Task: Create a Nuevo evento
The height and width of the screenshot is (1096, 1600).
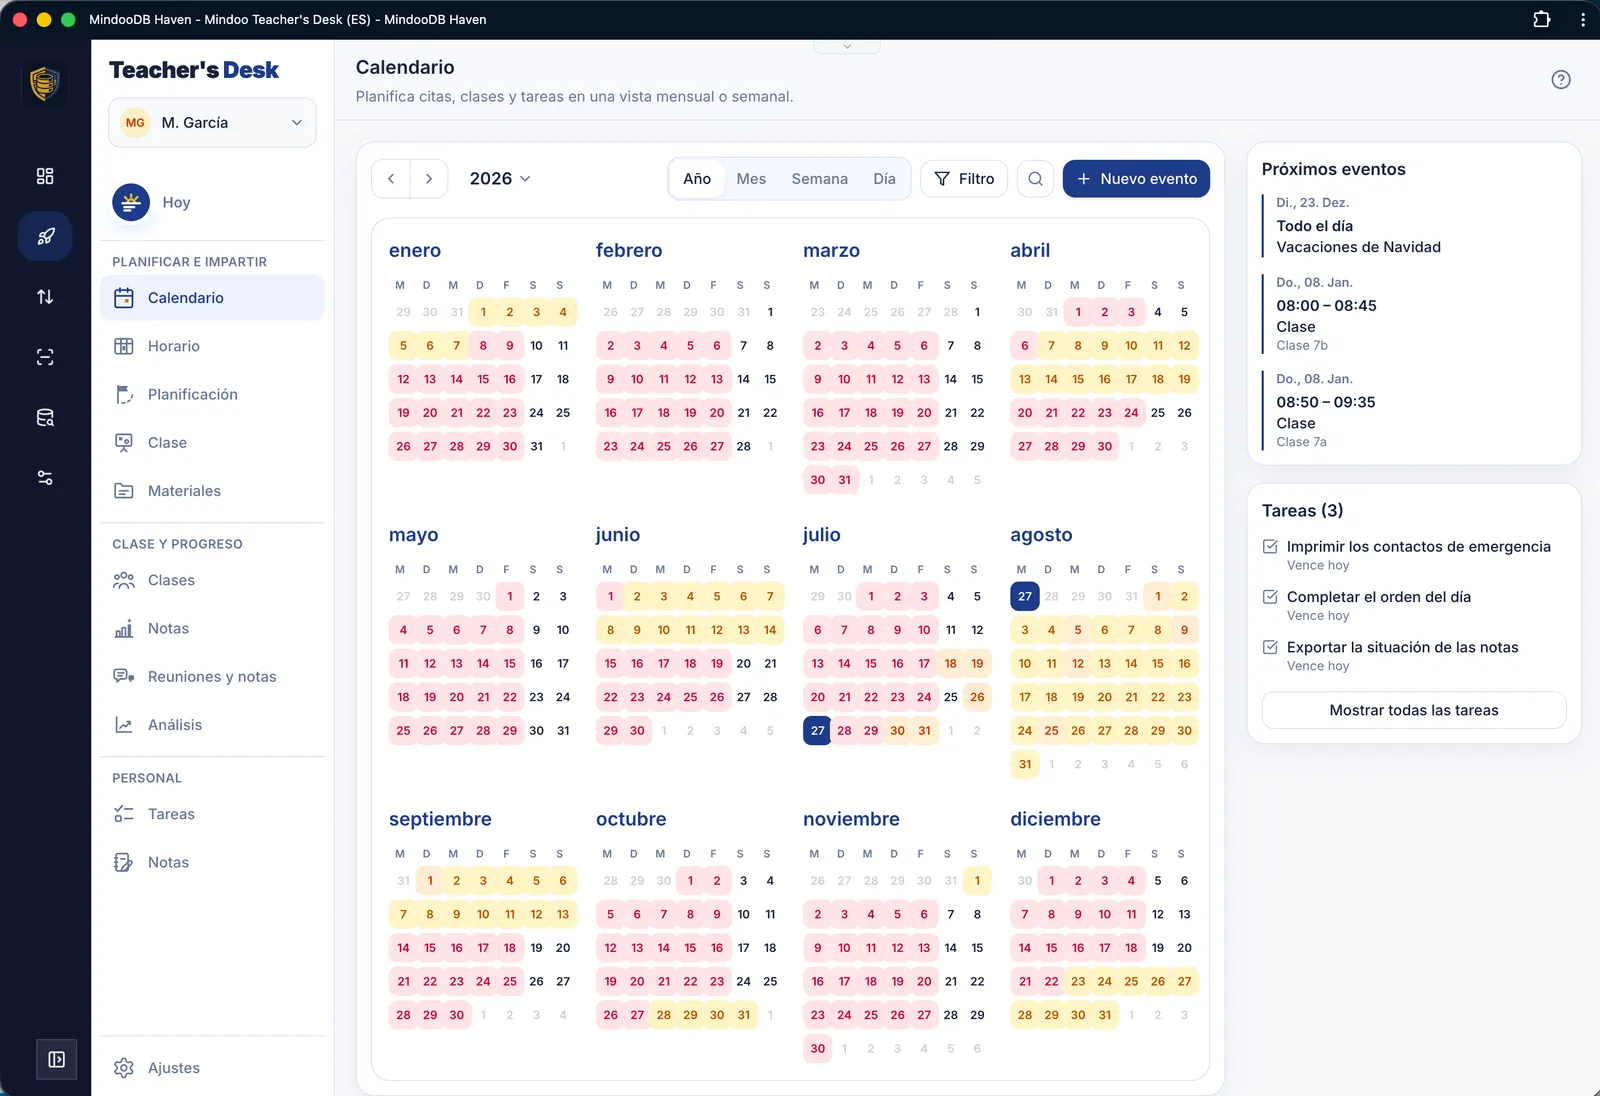Action: (1136, 179)
